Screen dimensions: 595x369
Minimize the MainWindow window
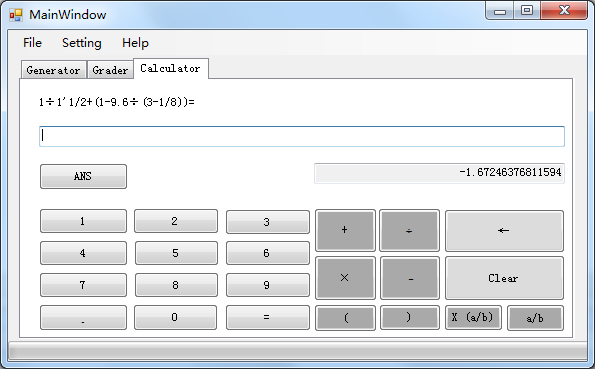pos(500,10)
